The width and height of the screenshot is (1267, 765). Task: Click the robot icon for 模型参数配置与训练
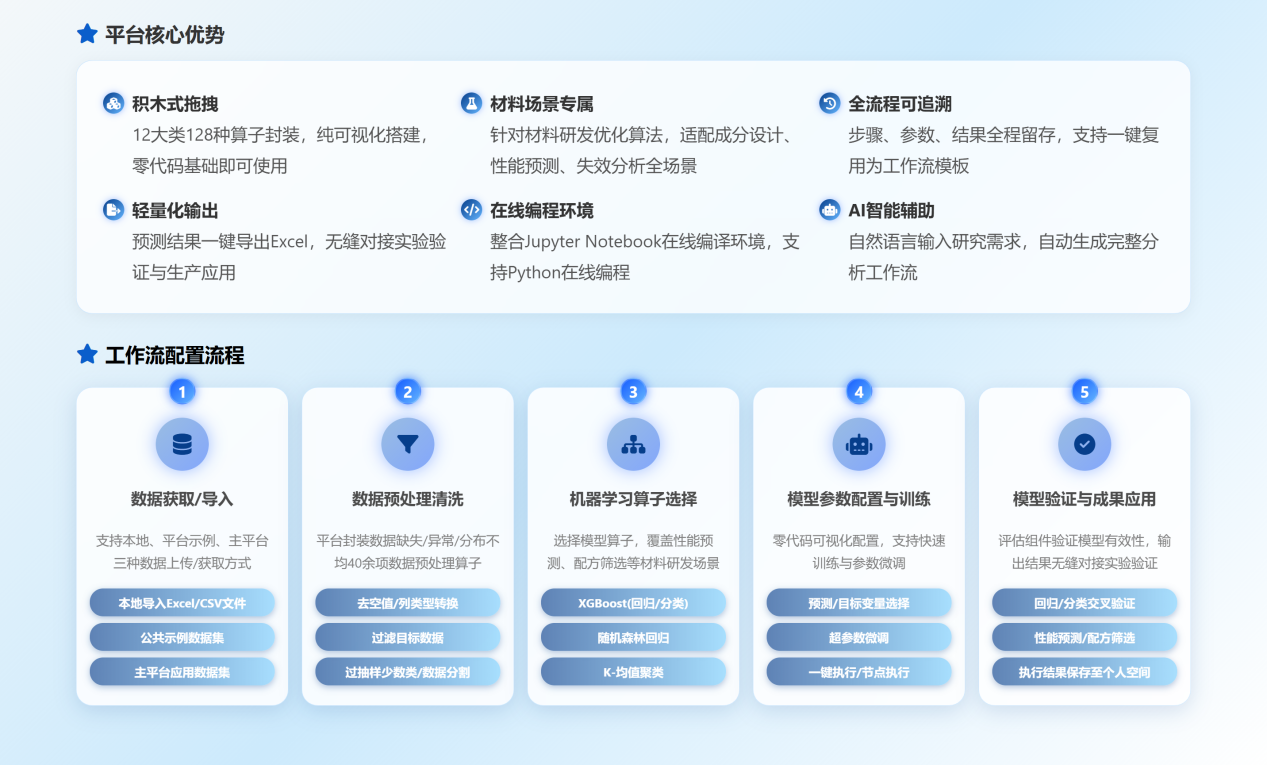(x=858, y=444)
